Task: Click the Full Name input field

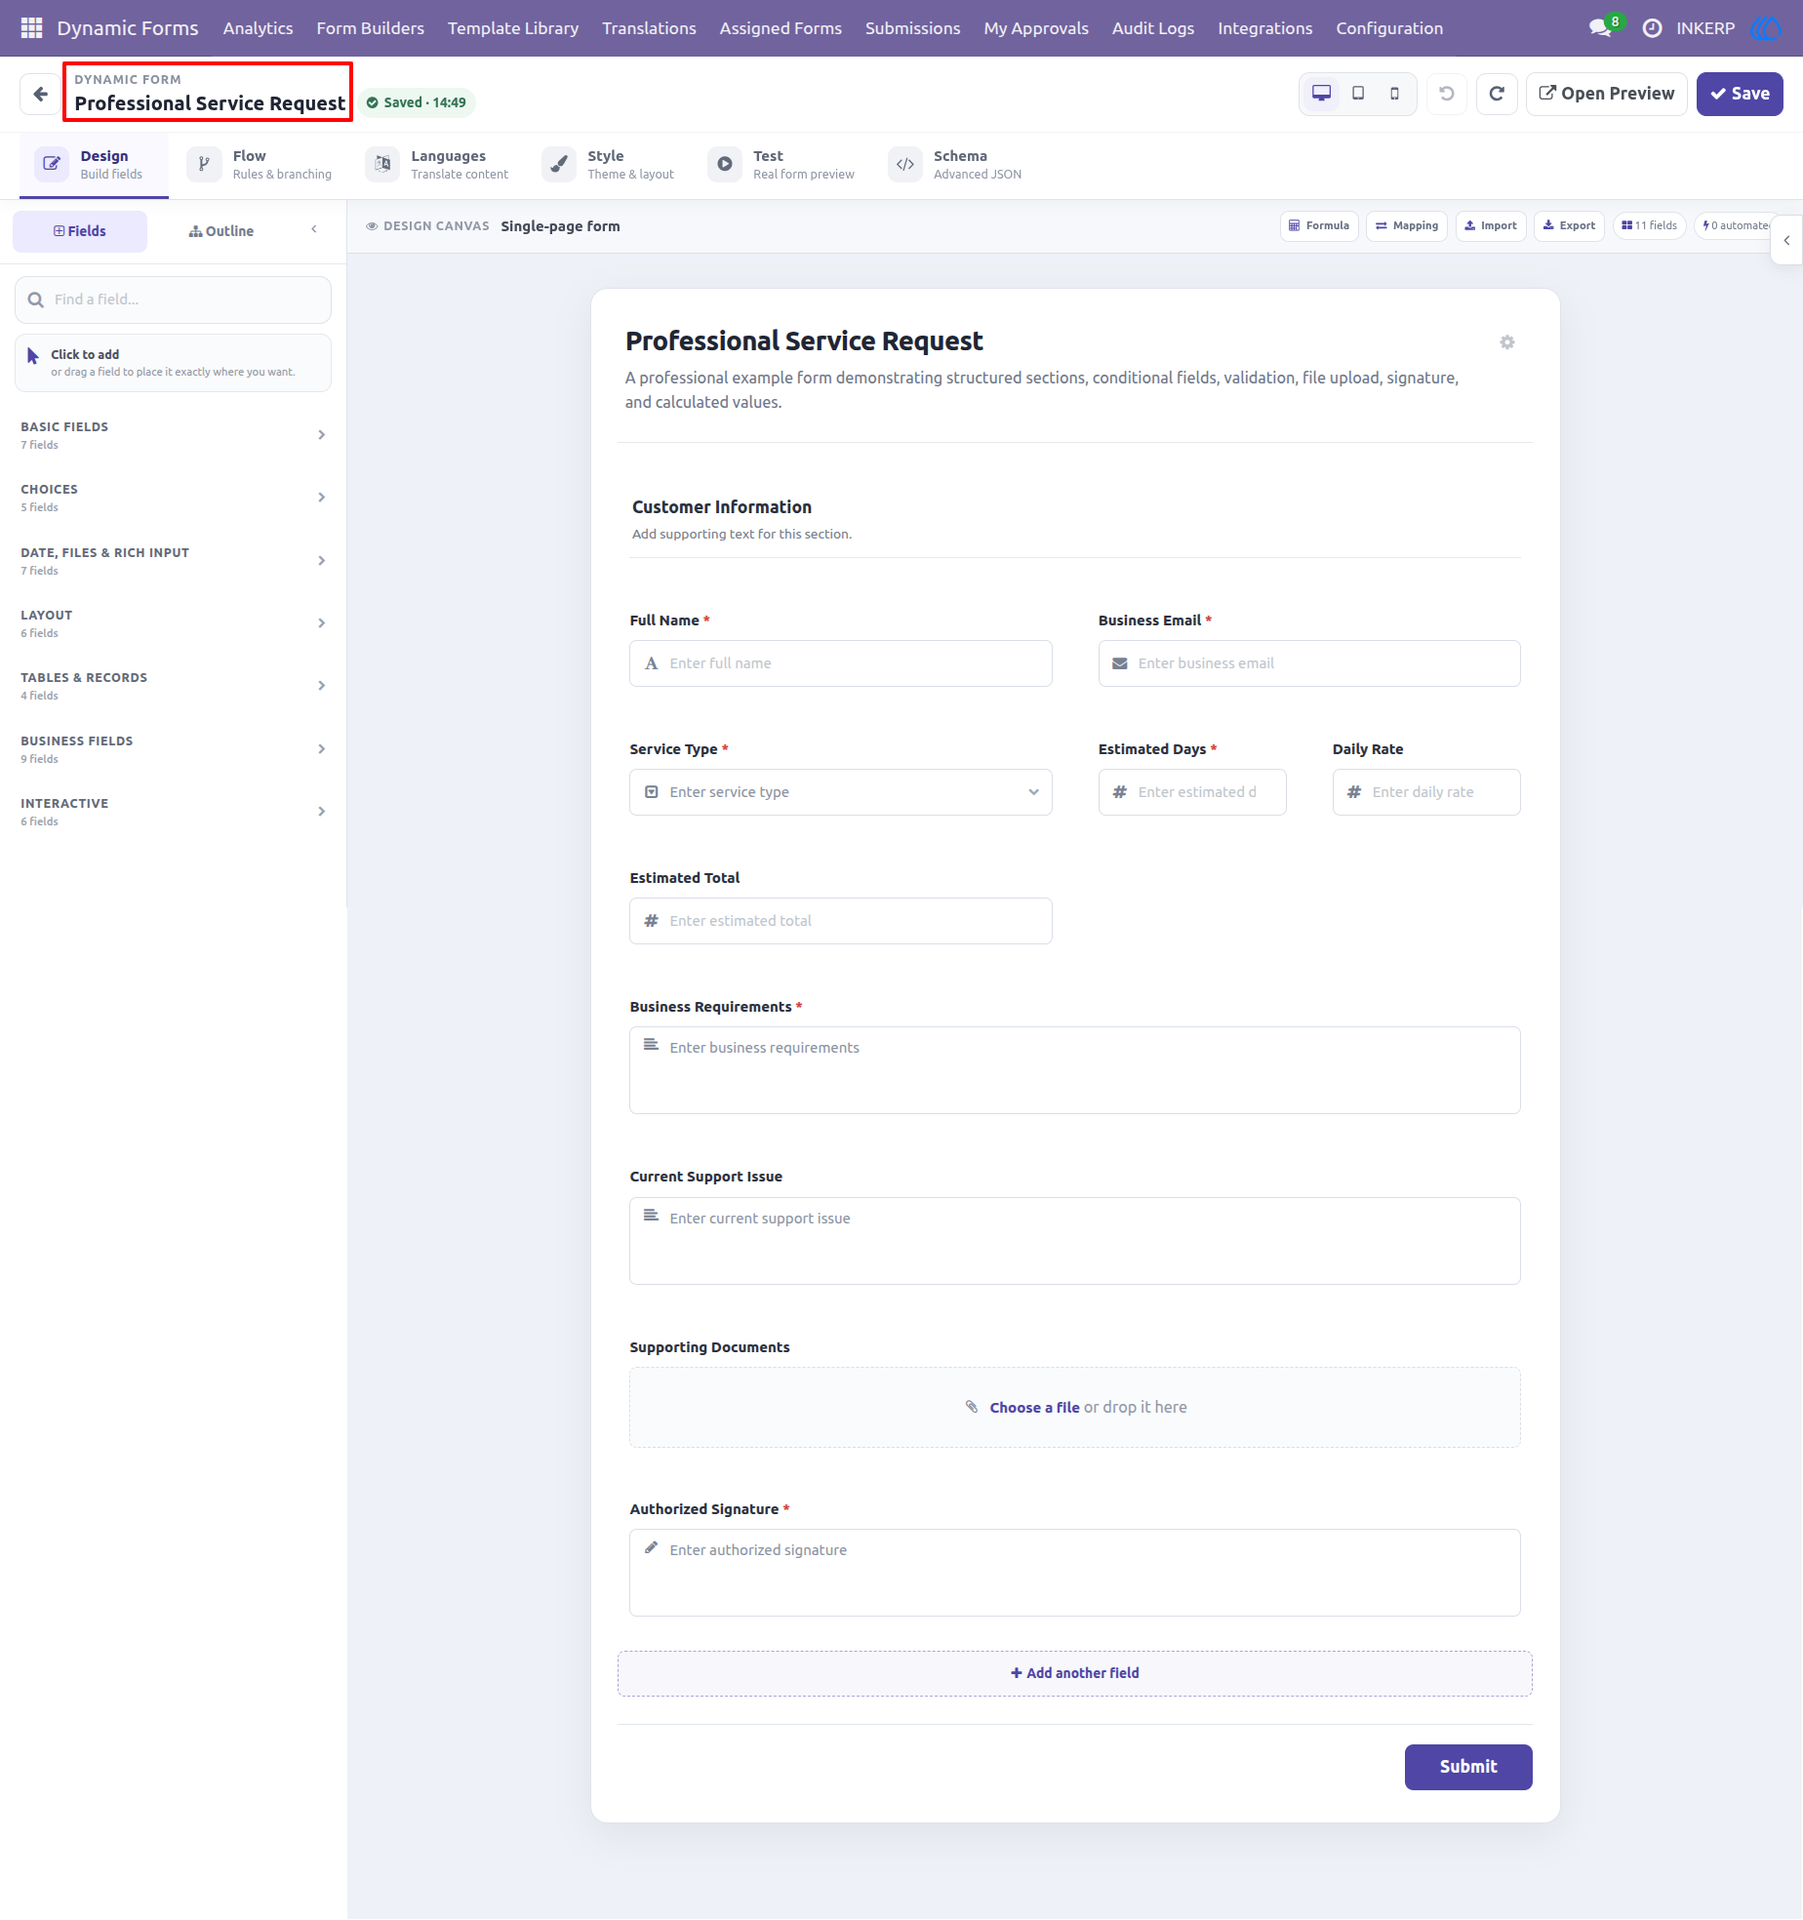Action: pyautogui.click(x=840, y=663)
